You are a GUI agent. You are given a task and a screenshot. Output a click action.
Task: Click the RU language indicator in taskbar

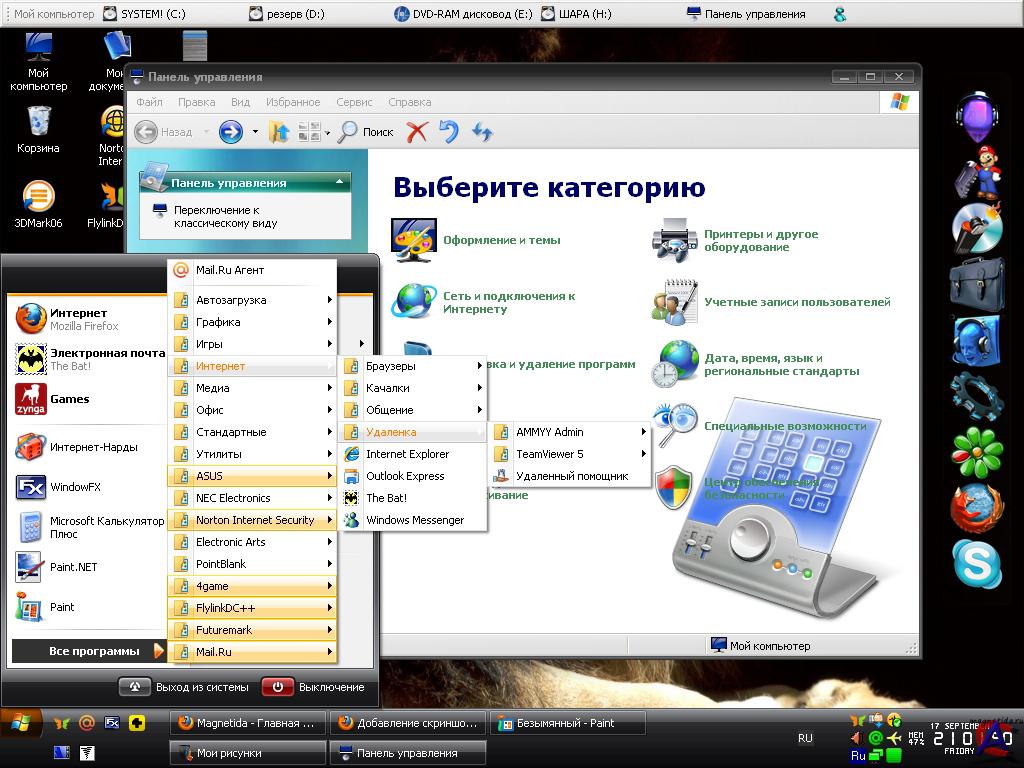(x=805, y=738)
